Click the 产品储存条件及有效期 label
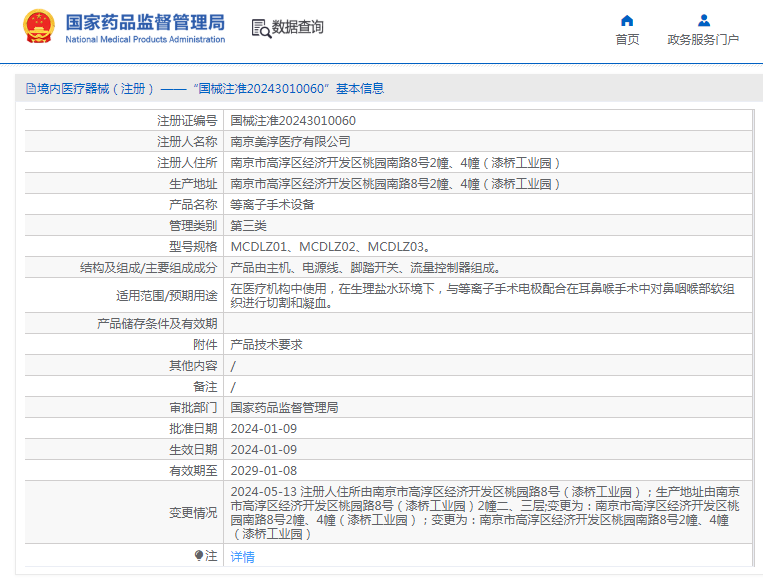Screen dimensions: 763x581 coord(157,324)
